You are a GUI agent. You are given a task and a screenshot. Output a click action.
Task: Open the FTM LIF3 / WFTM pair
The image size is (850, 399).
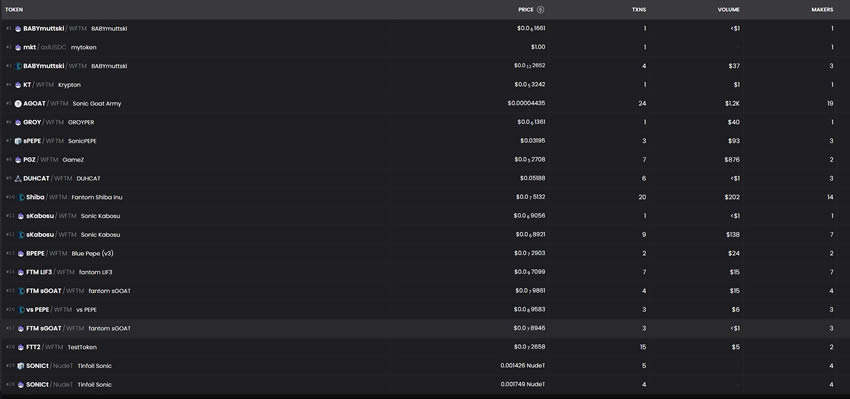click(425, 272)
